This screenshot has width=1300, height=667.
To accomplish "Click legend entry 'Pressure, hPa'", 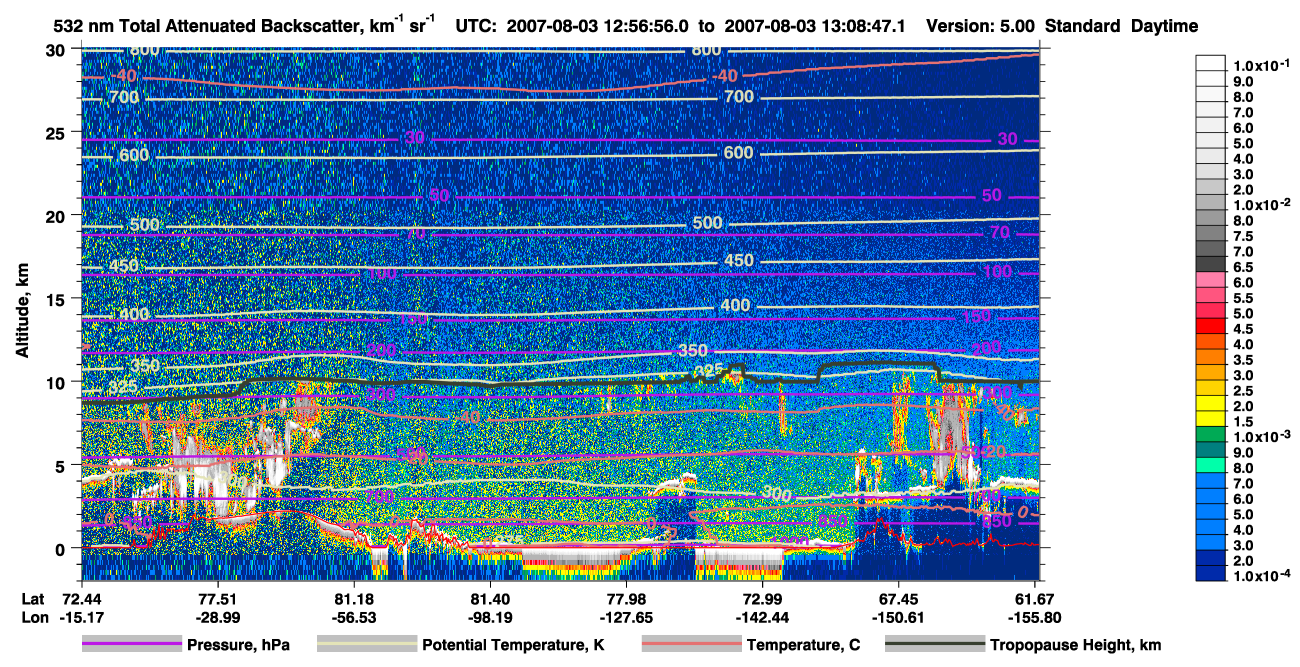I will (238, 646).
